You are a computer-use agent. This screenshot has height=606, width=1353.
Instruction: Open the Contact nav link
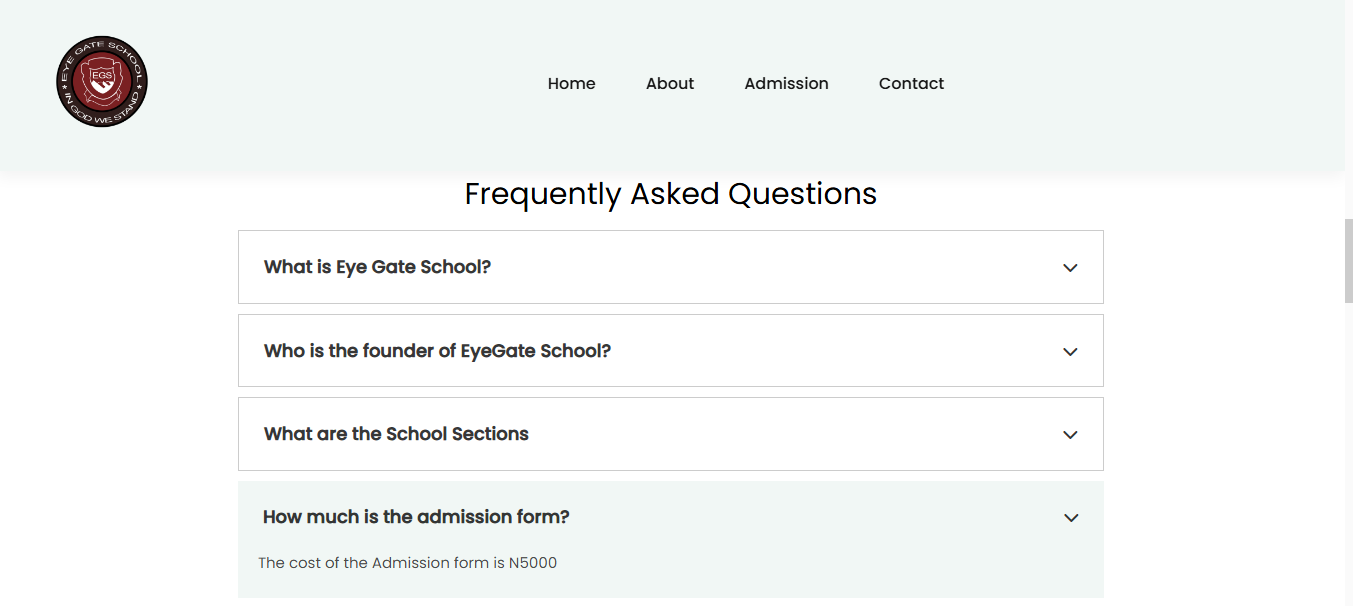point(911,84)
